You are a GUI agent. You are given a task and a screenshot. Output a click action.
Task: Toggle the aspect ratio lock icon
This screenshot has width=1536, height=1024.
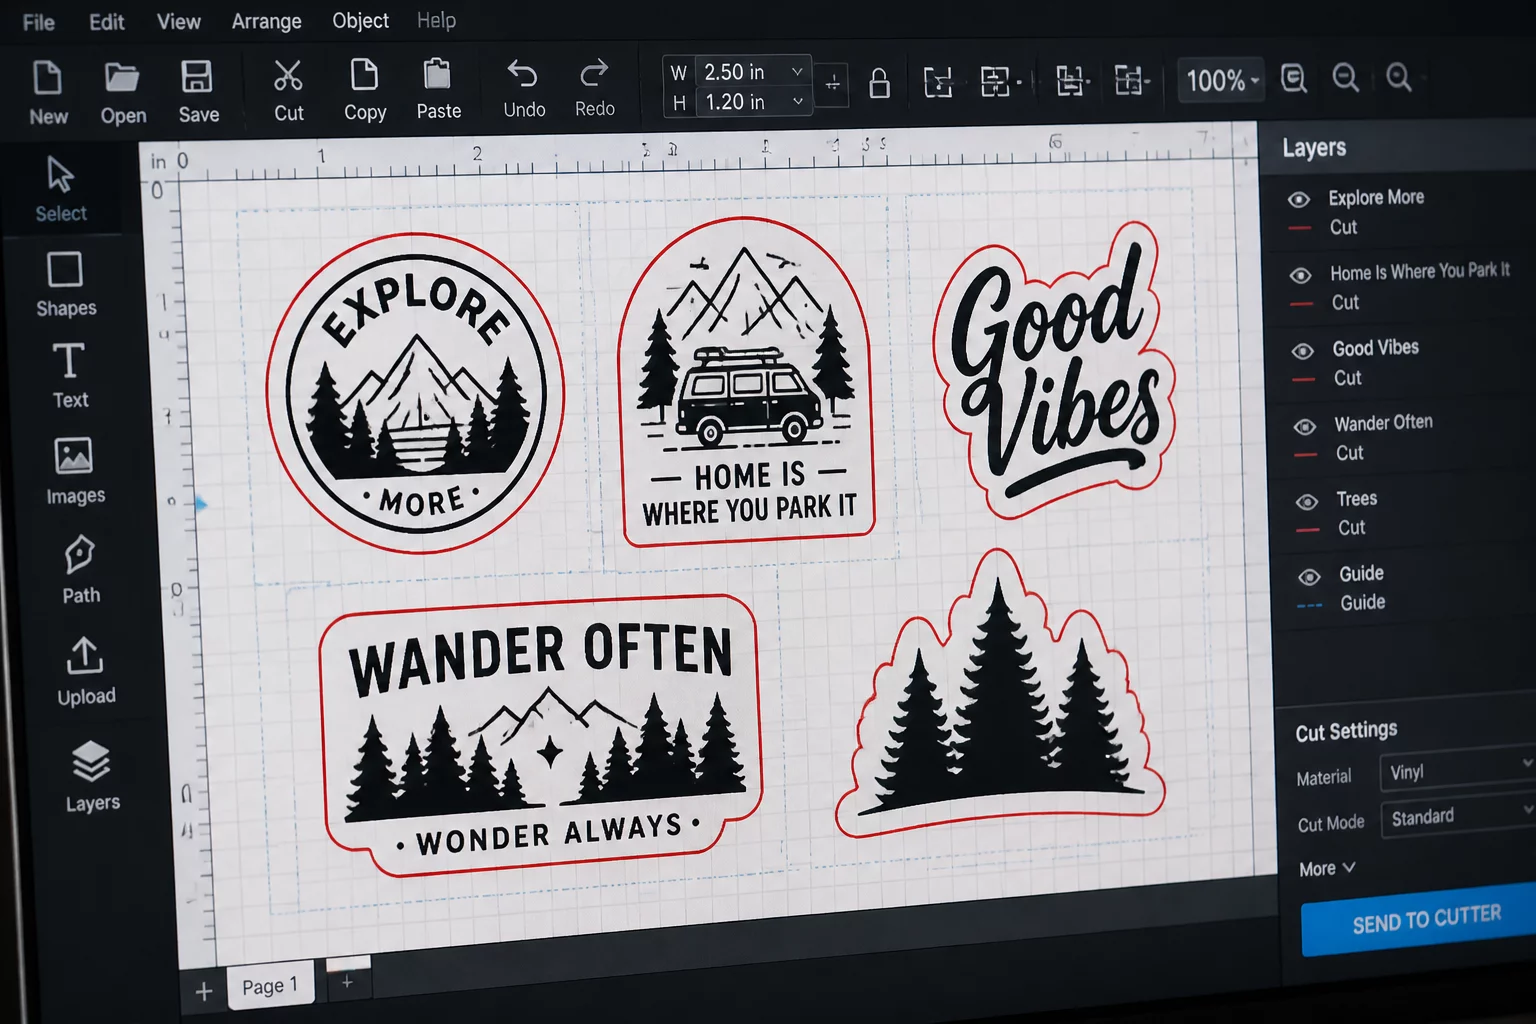[x=879, y=83]
